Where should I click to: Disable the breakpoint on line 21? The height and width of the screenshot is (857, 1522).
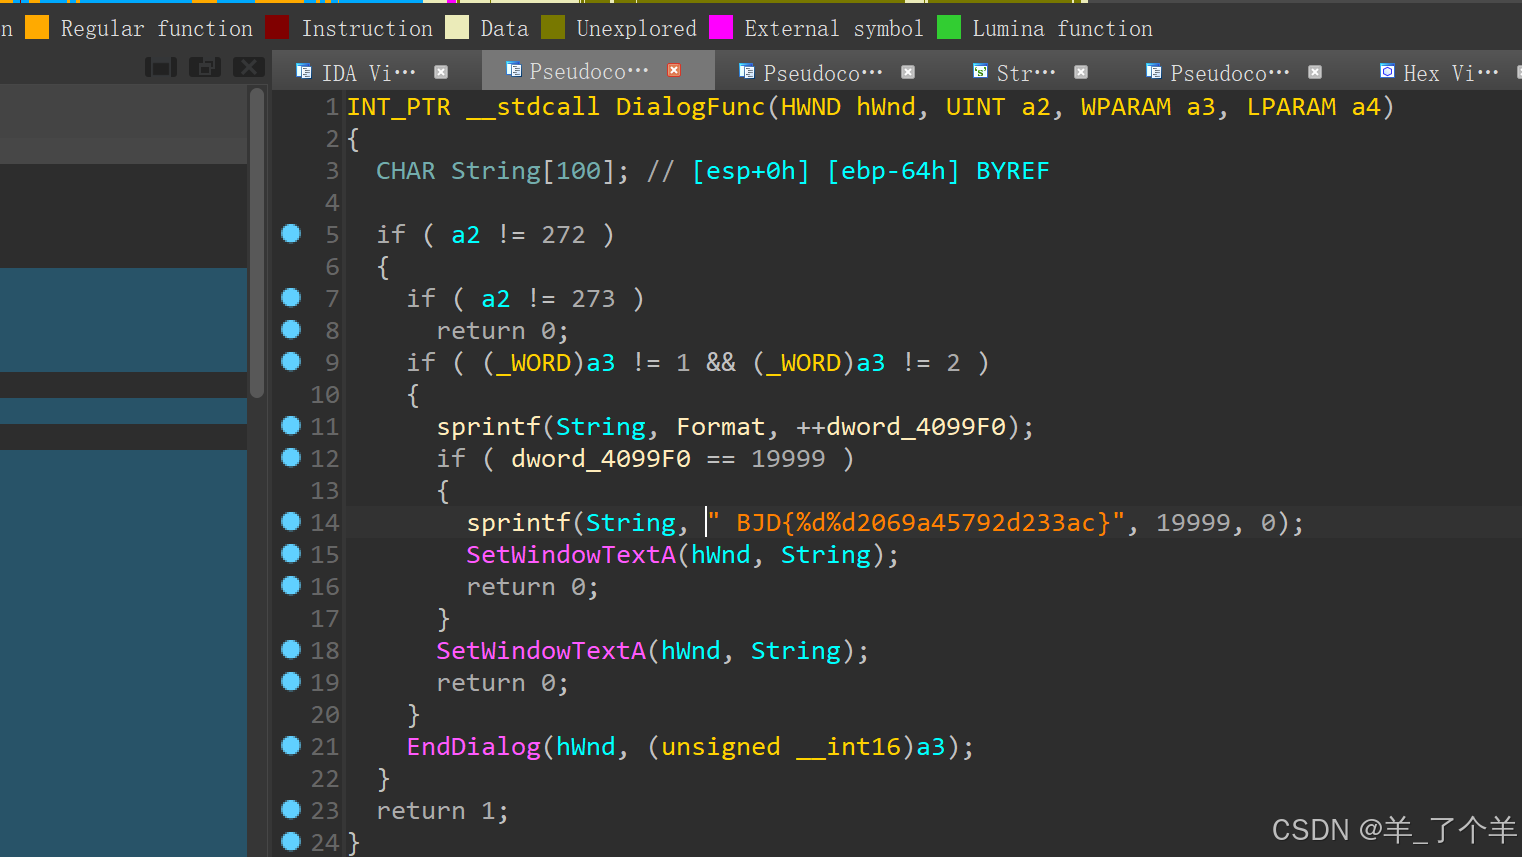tap(291, 746)
